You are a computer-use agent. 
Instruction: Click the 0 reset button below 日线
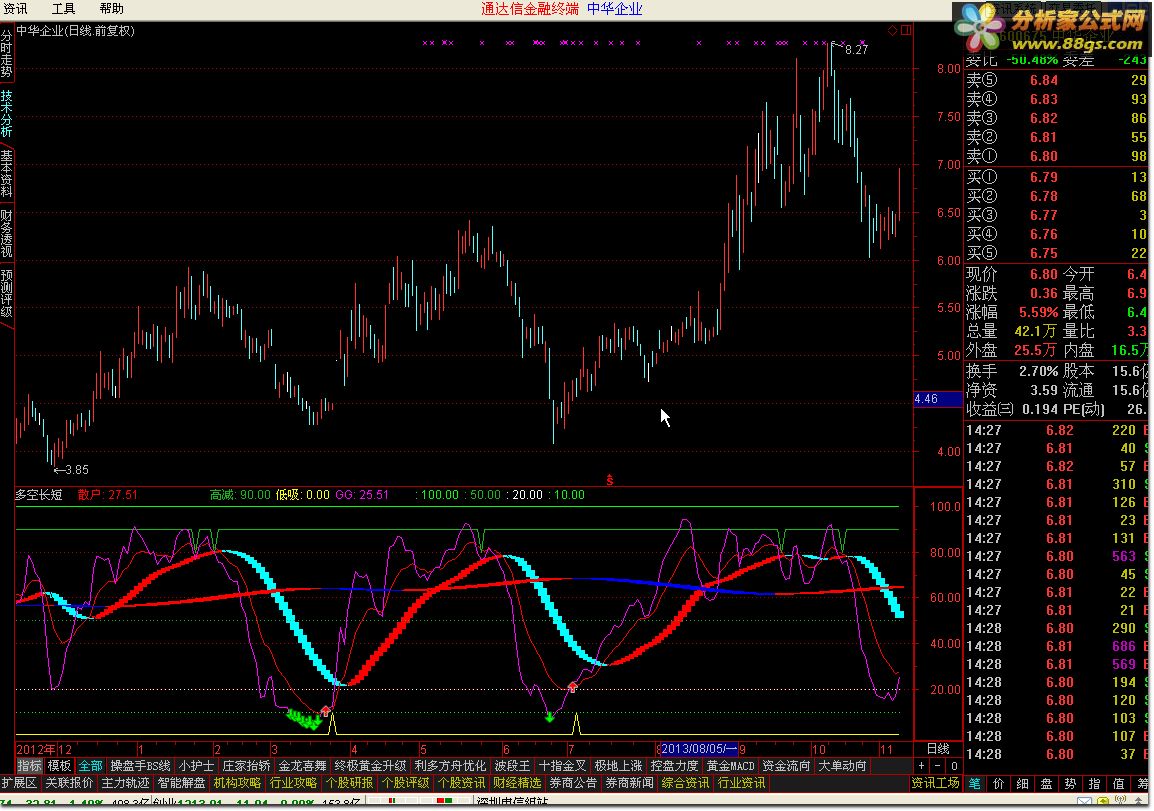tap(954, 766)
